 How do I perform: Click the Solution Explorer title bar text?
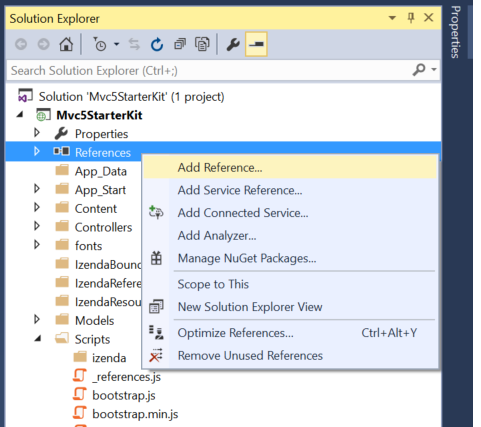[x=54, y=19]
